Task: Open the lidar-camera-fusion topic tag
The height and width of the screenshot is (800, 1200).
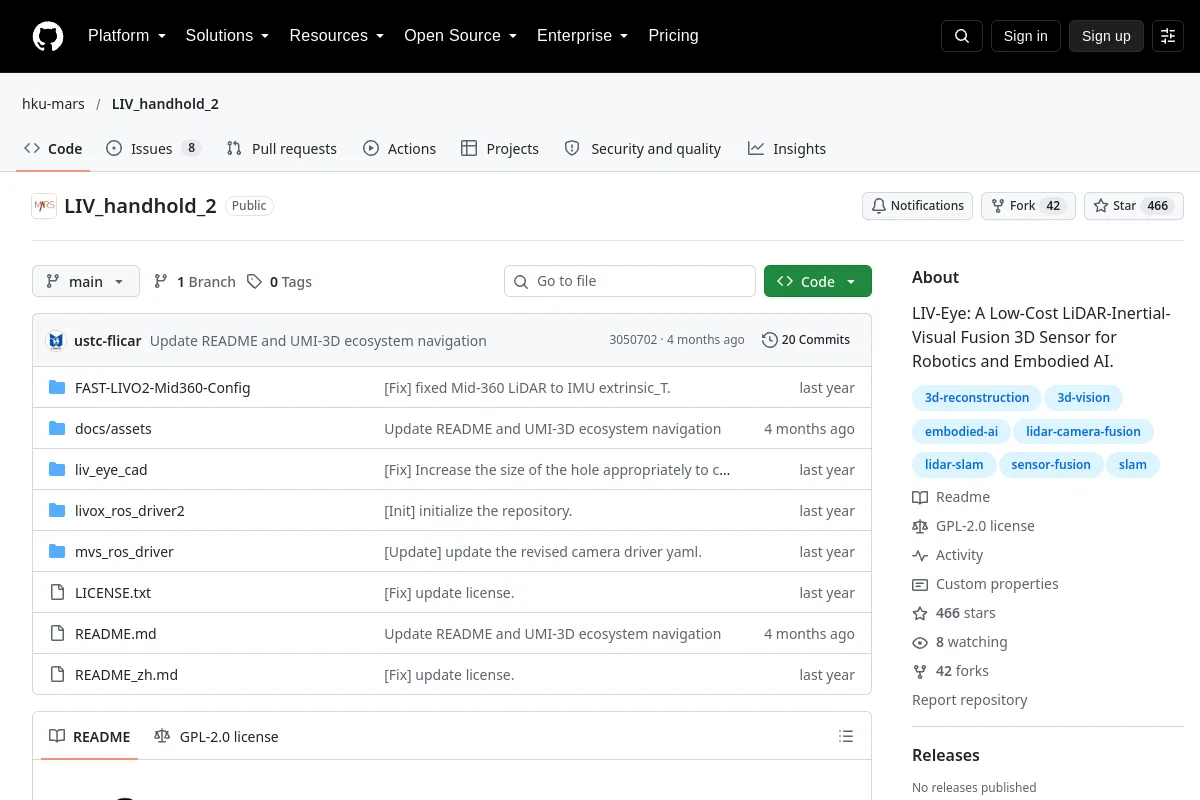Action: click(1084, 432)
